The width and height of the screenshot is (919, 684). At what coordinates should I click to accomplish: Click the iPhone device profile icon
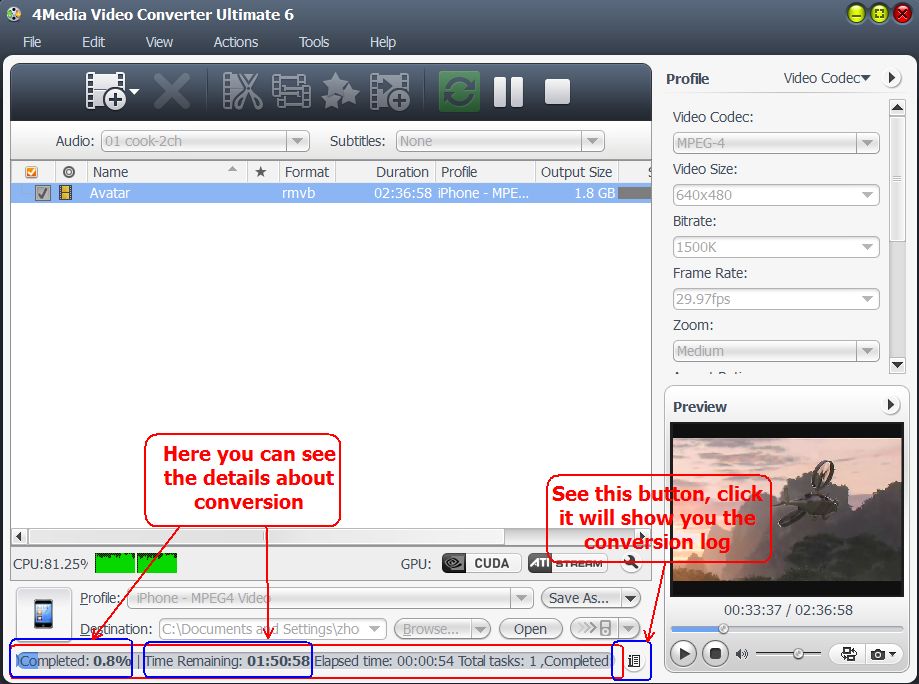pos(44,614)
